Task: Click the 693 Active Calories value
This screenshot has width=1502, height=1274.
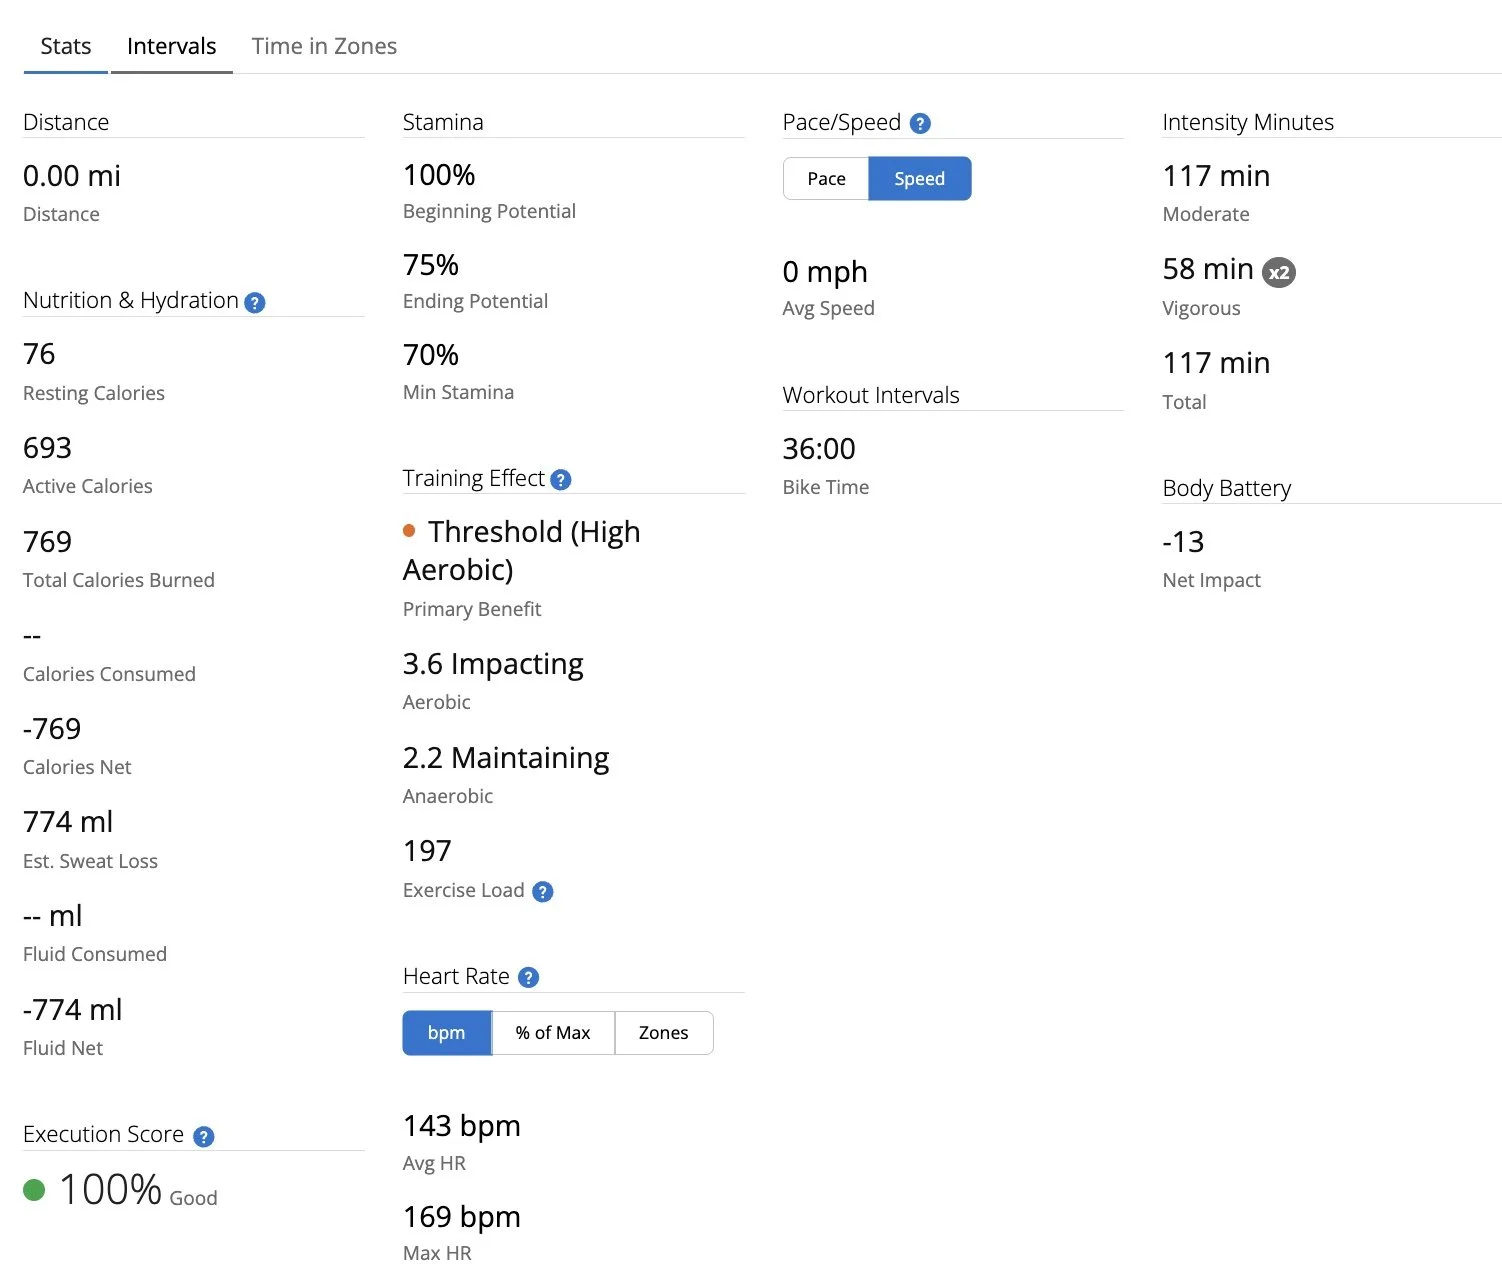Action: [48, 448]
